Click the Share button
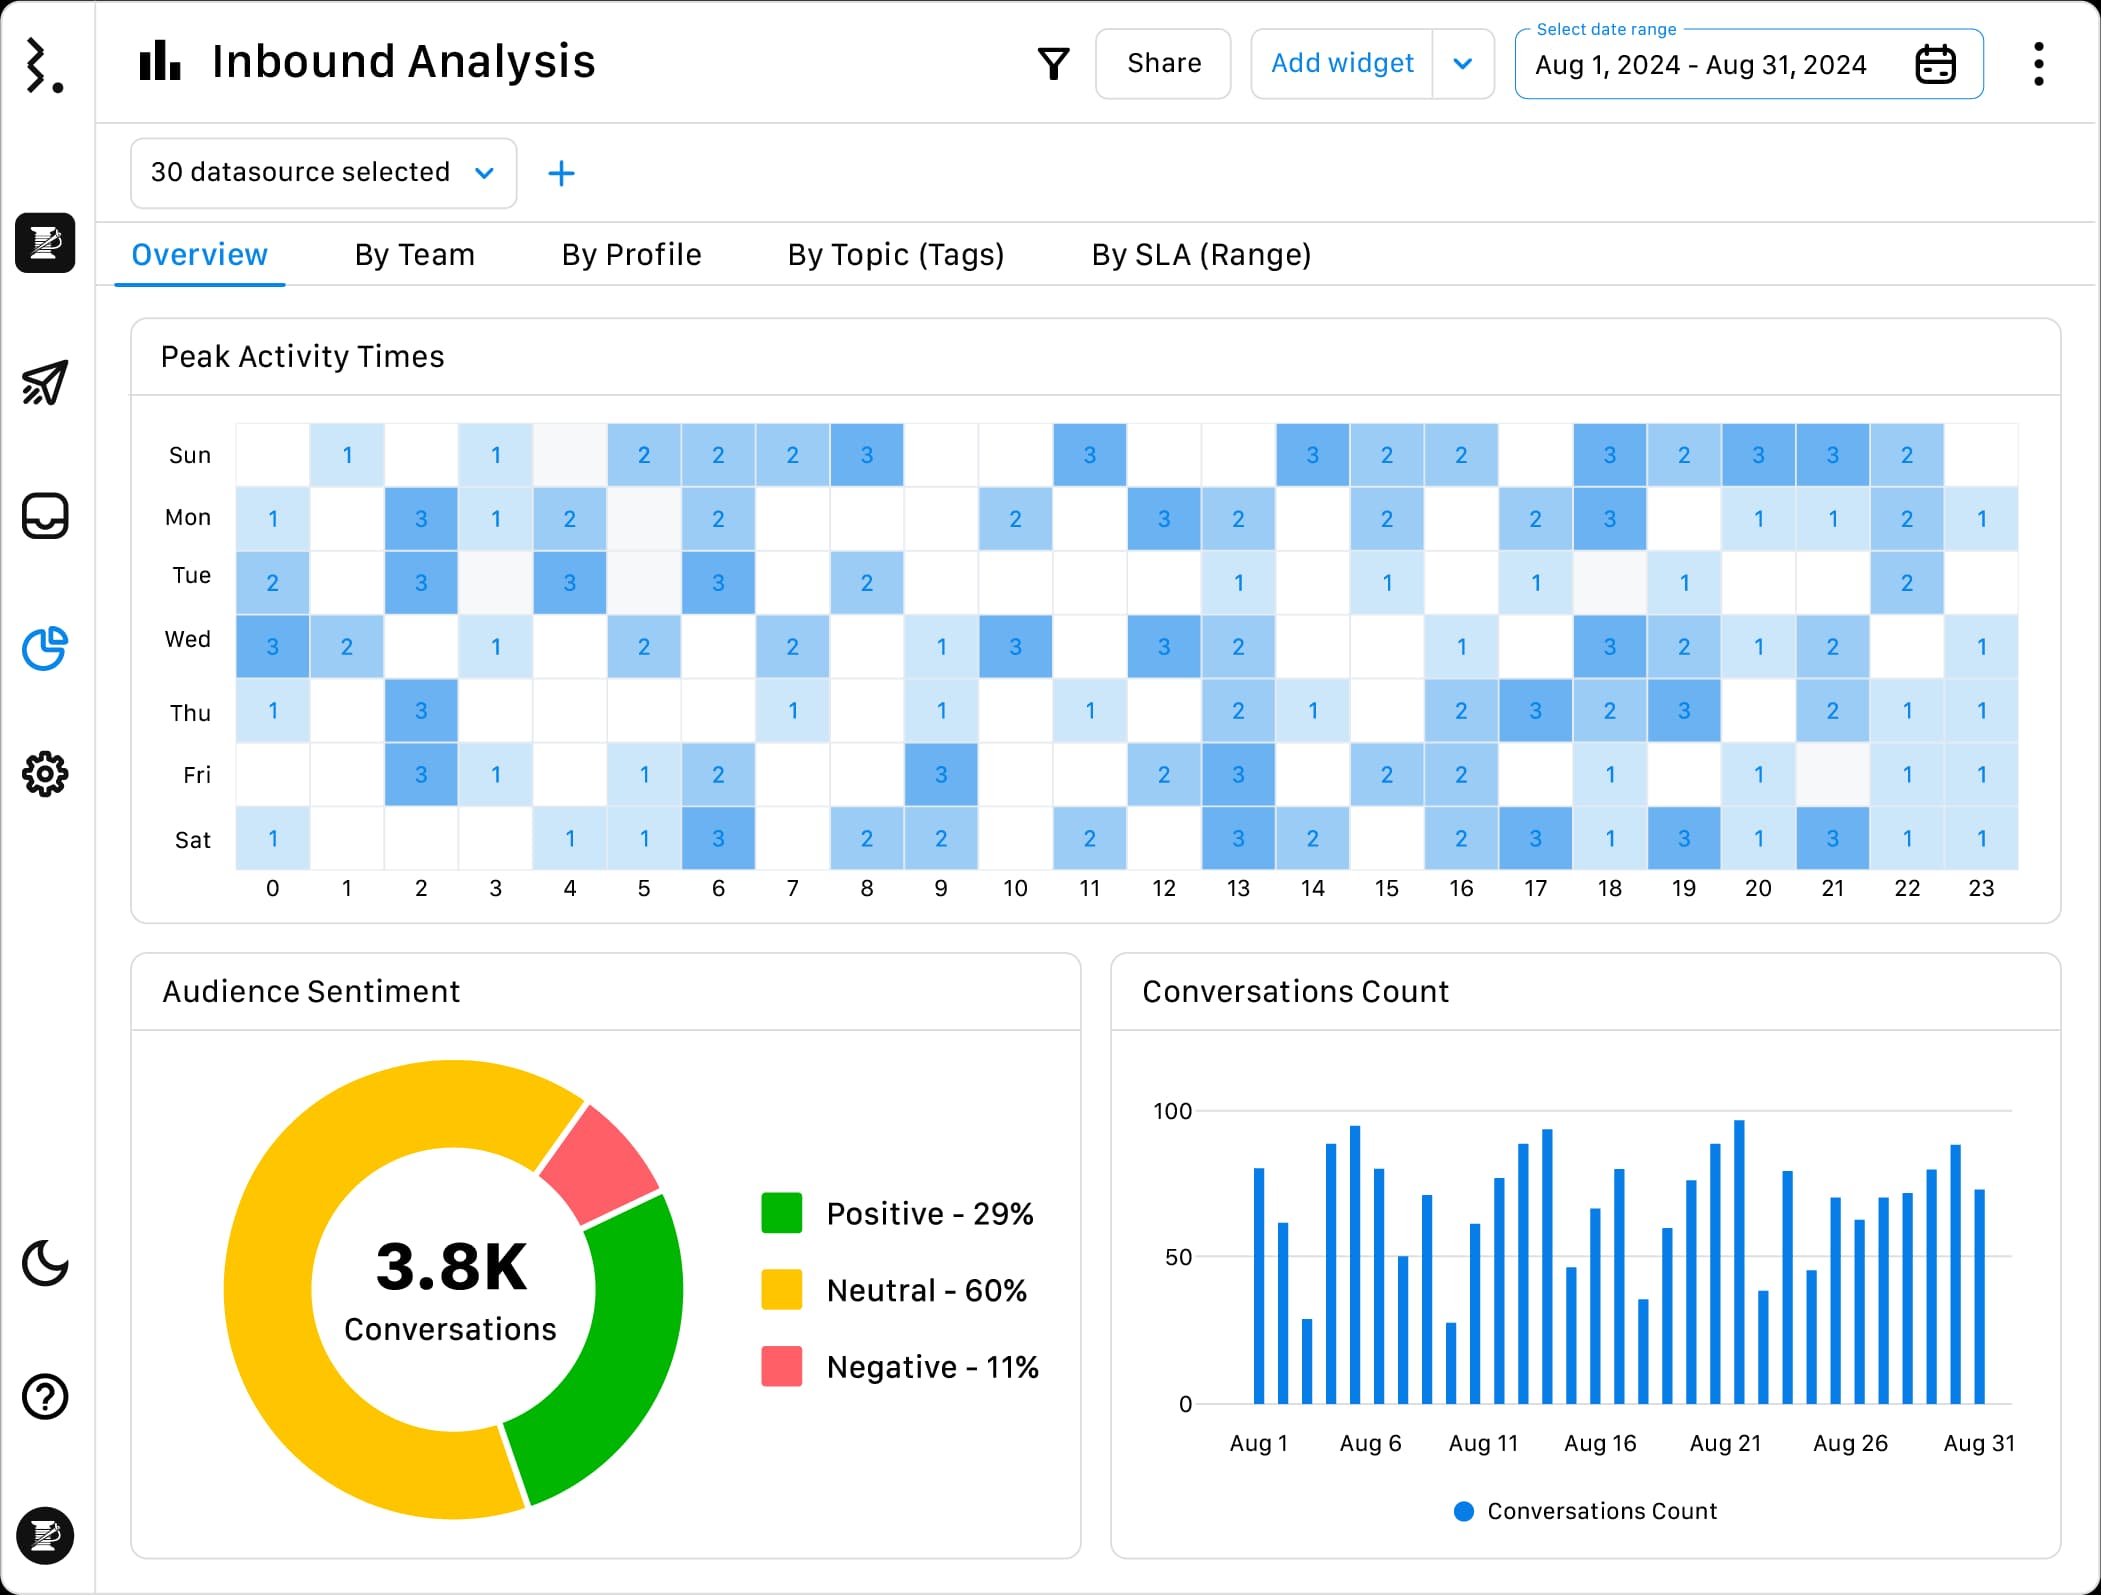 (x=1163, y=63)
